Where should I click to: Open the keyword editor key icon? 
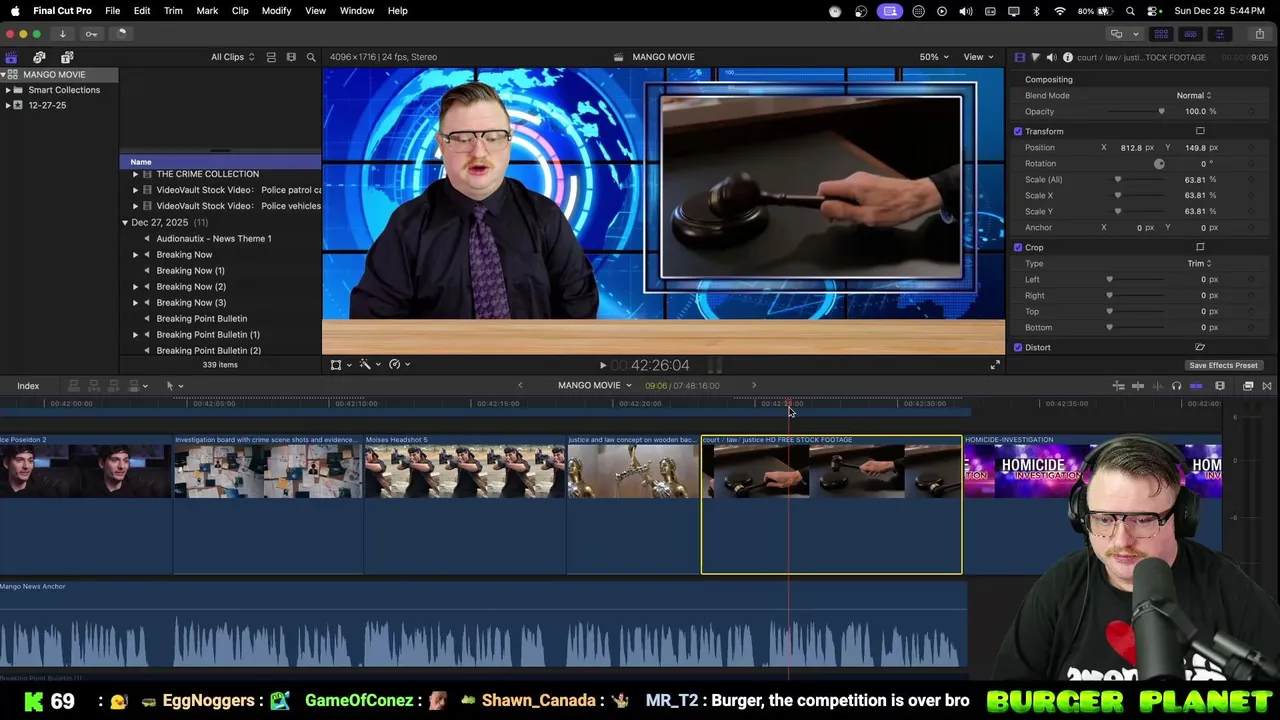point(91,33)
